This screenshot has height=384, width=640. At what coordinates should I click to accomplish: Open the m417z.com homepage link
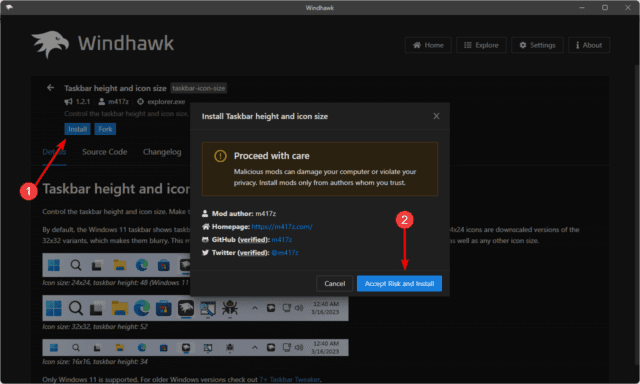pos(282,226)
